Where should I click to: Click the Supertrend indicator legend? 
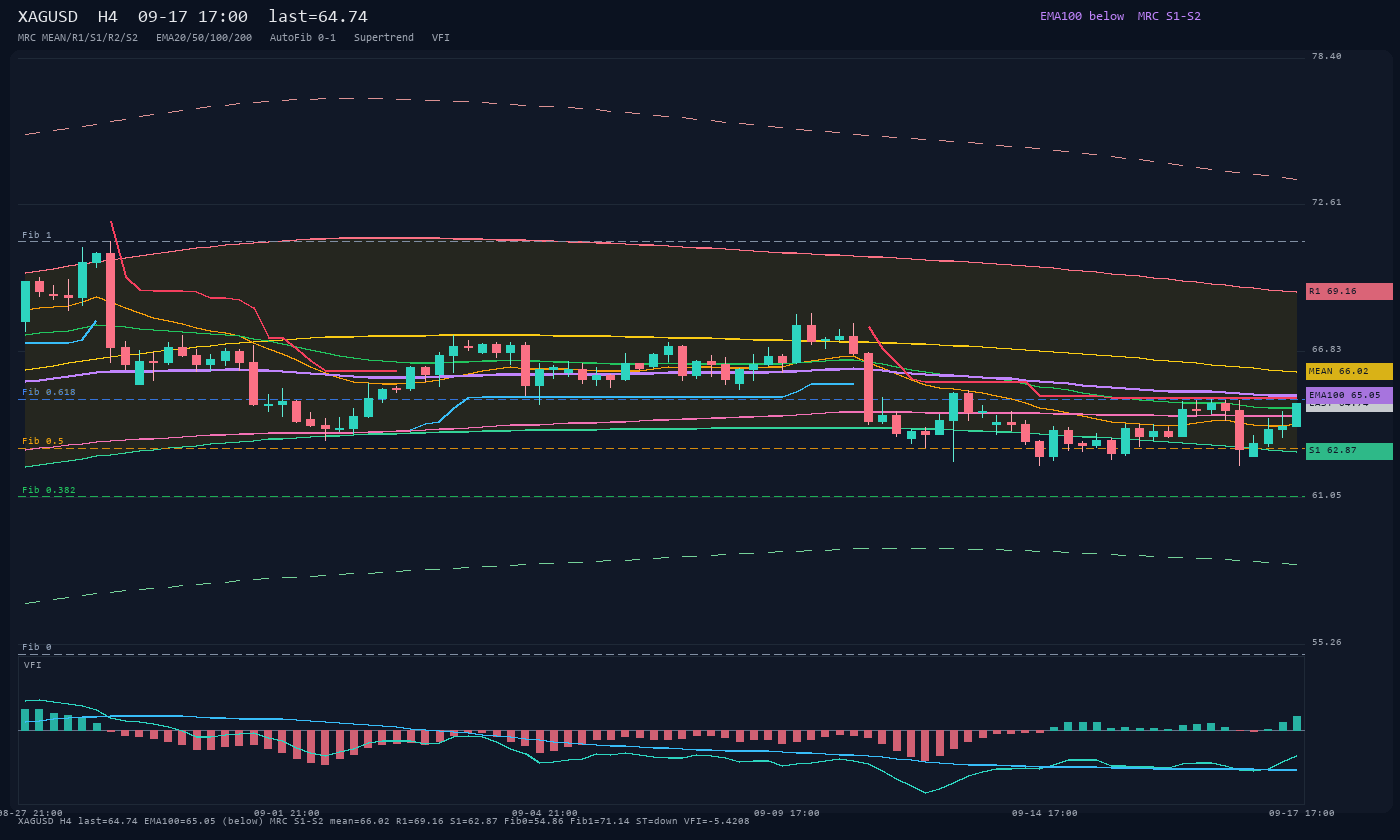(384, 38)
